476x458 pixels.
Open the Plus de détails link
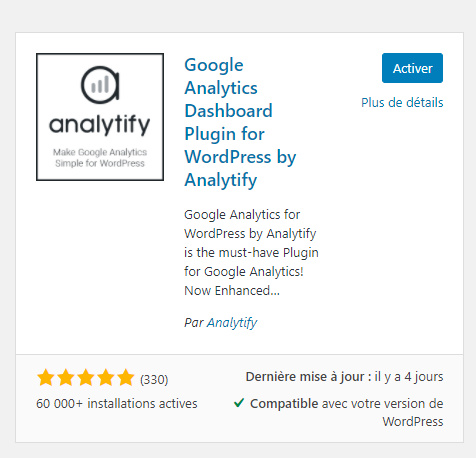pos(402,103)
